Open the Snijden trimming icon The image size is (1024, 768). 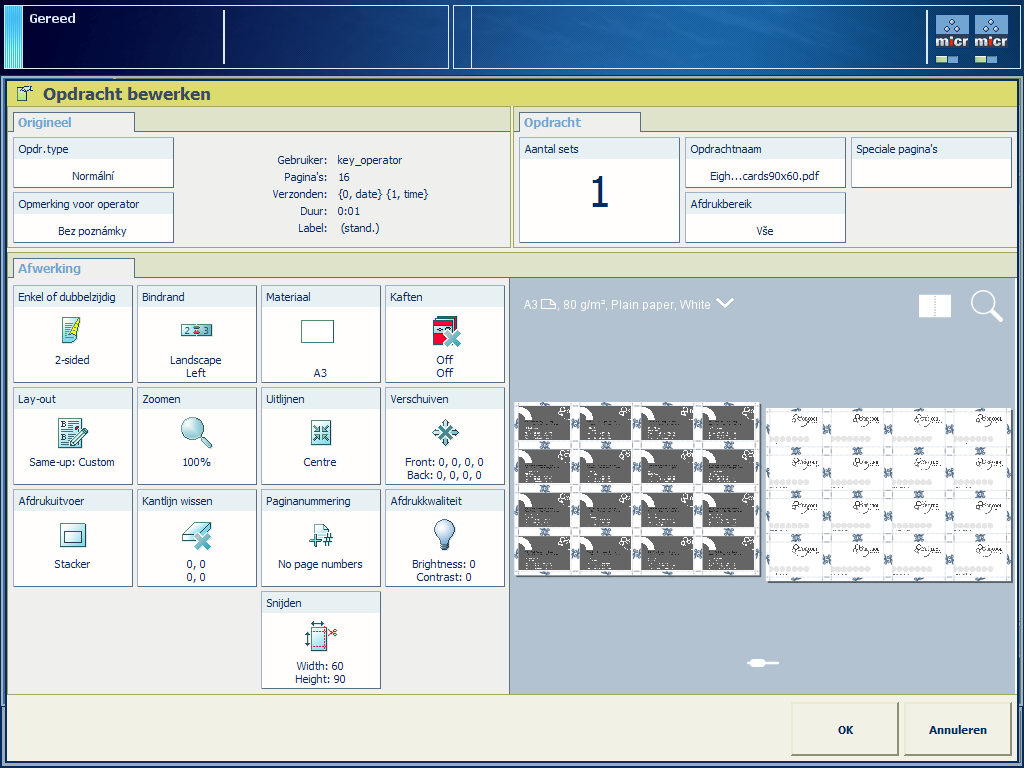point(320,637)
